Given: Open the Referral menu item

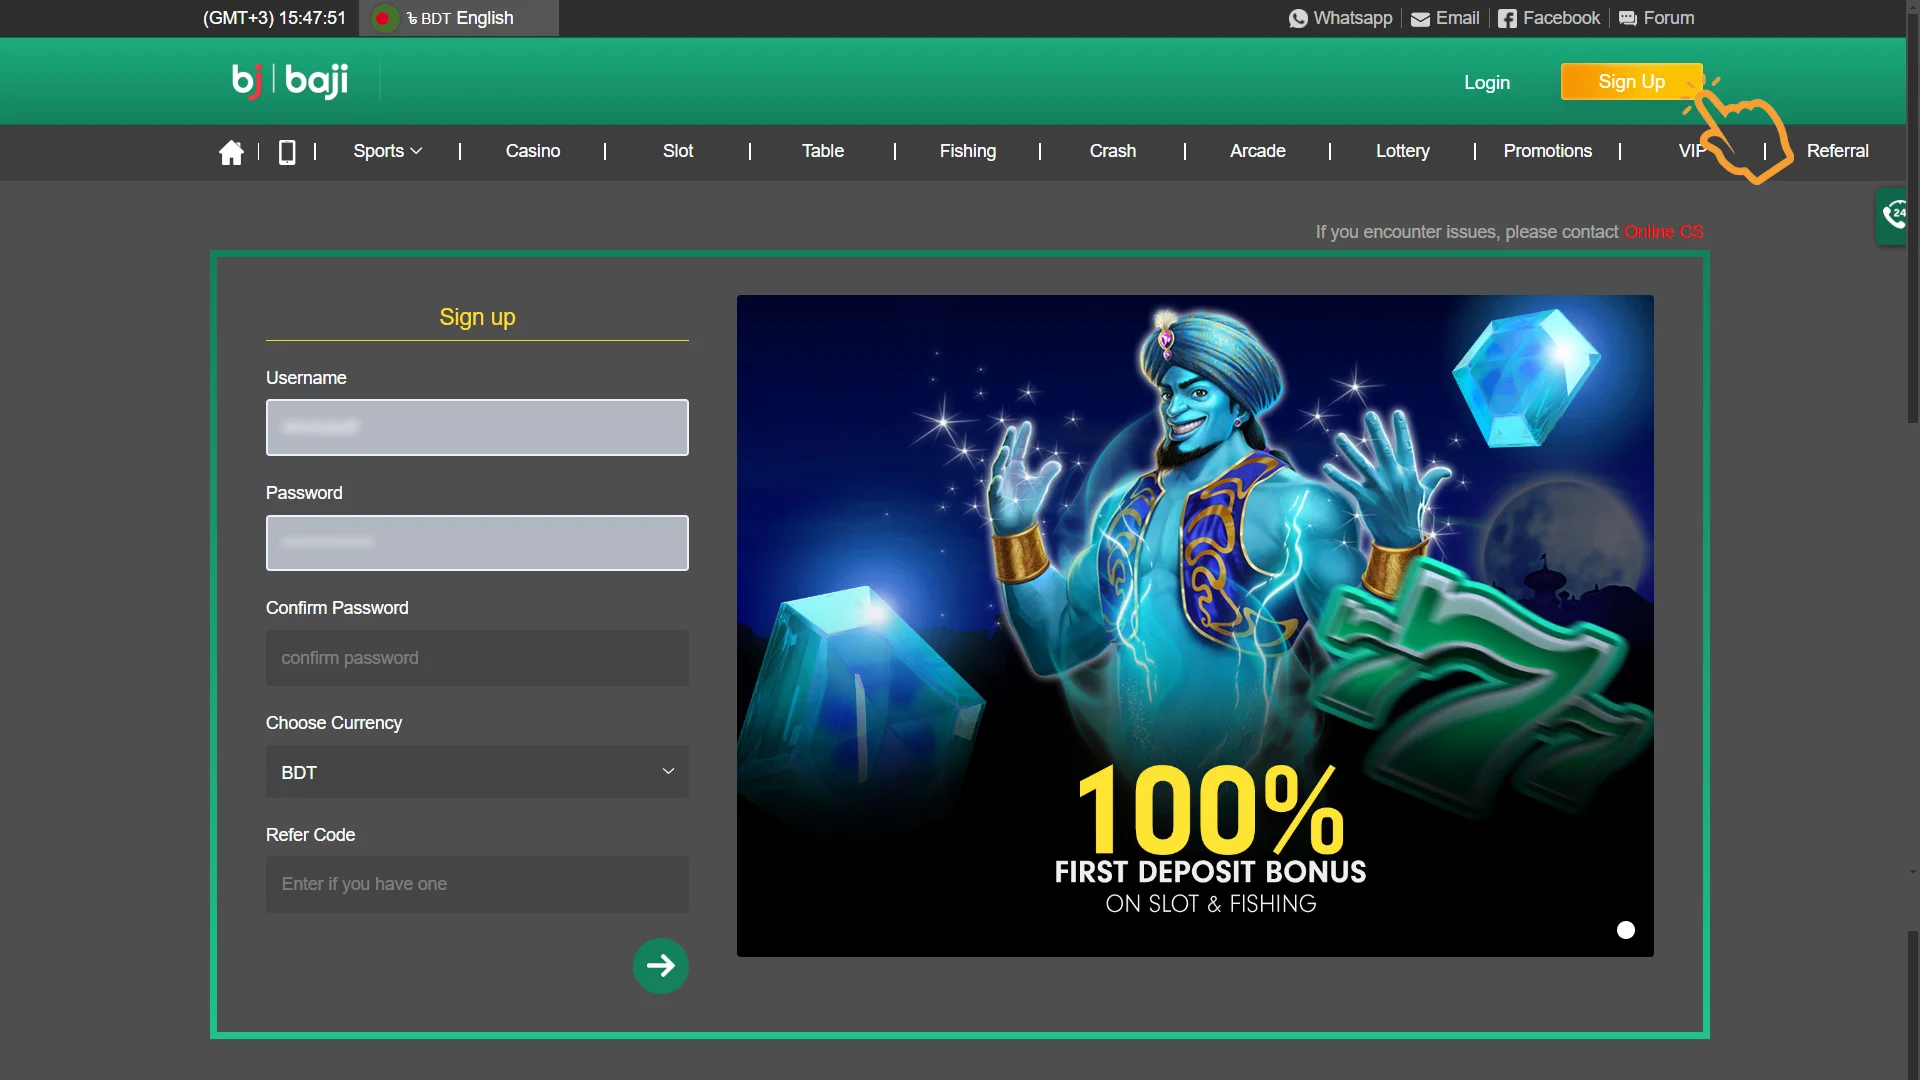Looking at the screenshot, I should 1837,151.
